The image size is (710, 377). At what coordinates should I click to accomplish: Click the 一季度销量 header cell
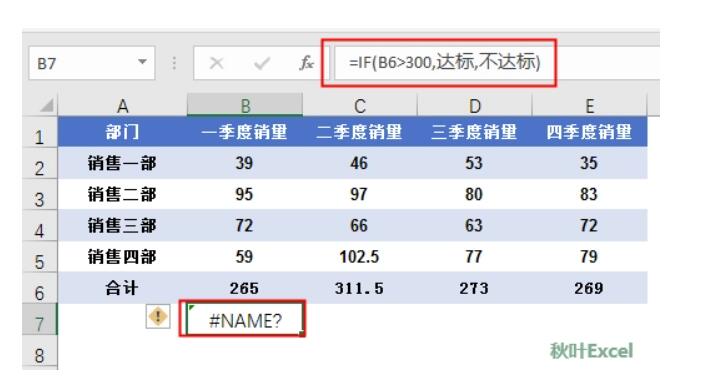(245, 132)
